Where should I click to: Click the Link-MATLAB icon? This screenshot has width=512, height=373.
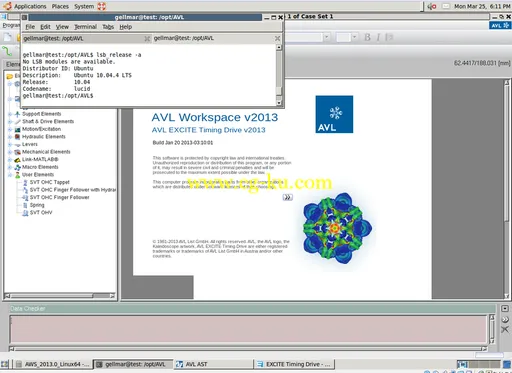pos(17,160)
